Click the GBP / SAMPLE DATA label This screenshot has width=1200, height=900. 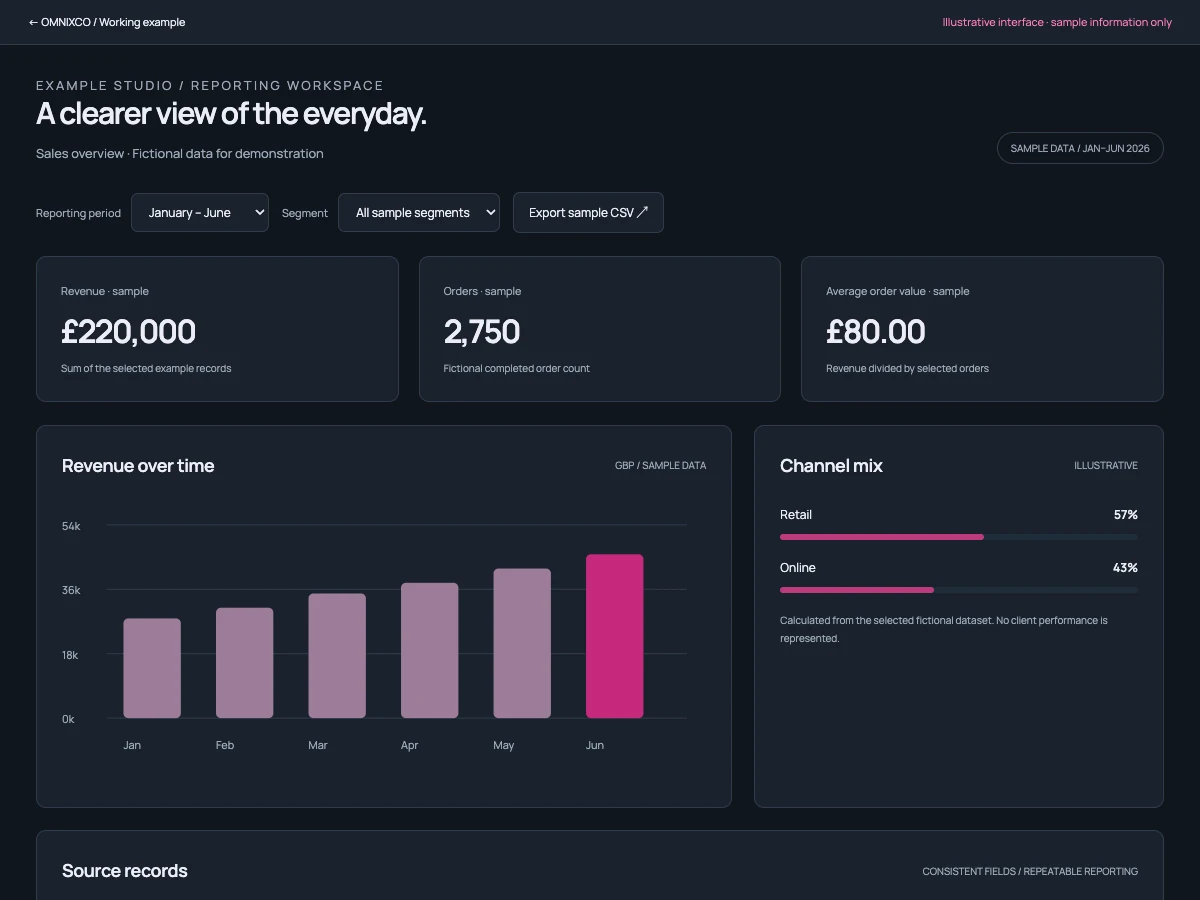[x=661, y=466]
